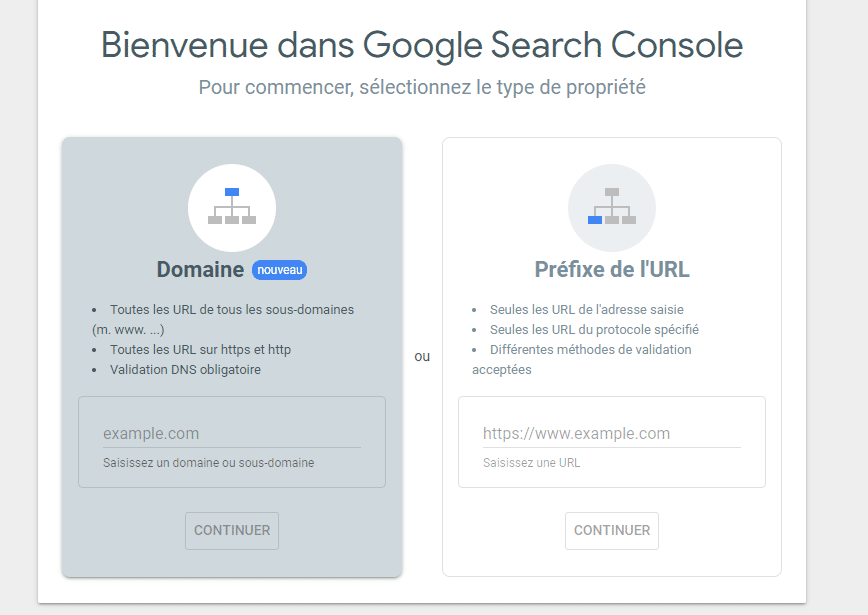Click "Toutes les URL de tous les sous-domaines" bullet
Screen dimensions: 868x615
[232, 310]
